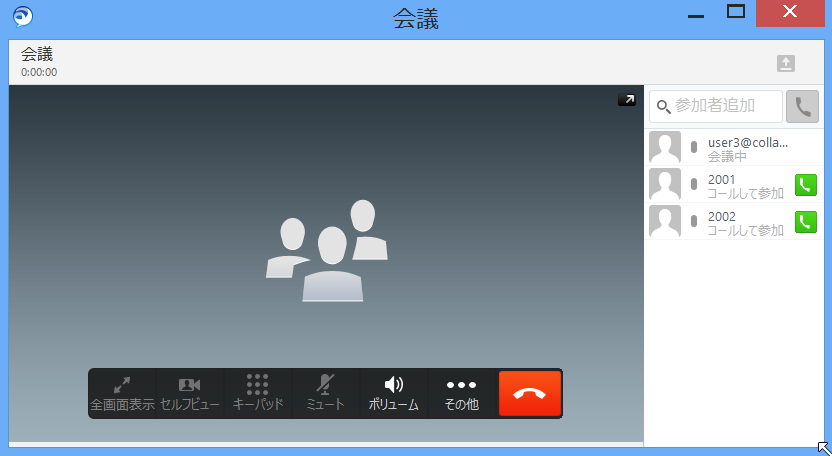Call participant 2001 with green phone button
The width and height of the screenshot is (832, 456).
coord(805,185)
